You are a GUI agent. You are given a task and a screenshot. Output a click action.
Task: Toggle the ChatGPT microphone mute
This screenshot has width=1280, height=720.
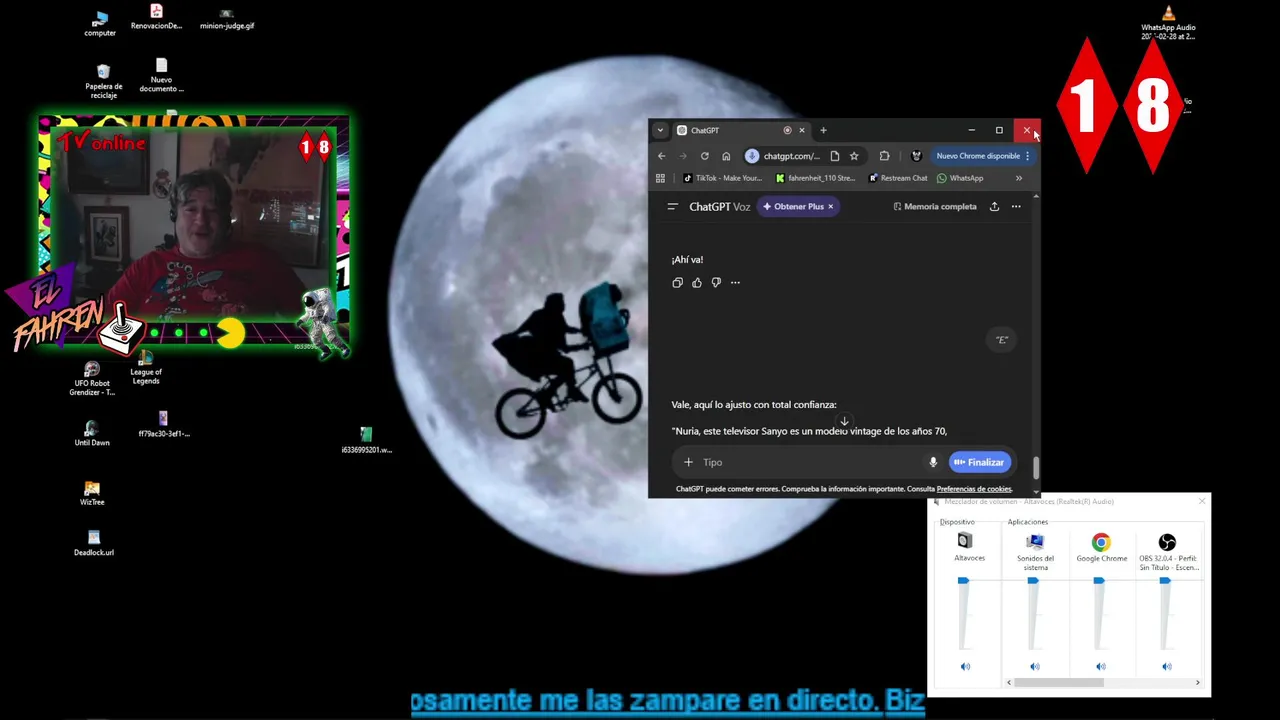[x=933, y=462]
